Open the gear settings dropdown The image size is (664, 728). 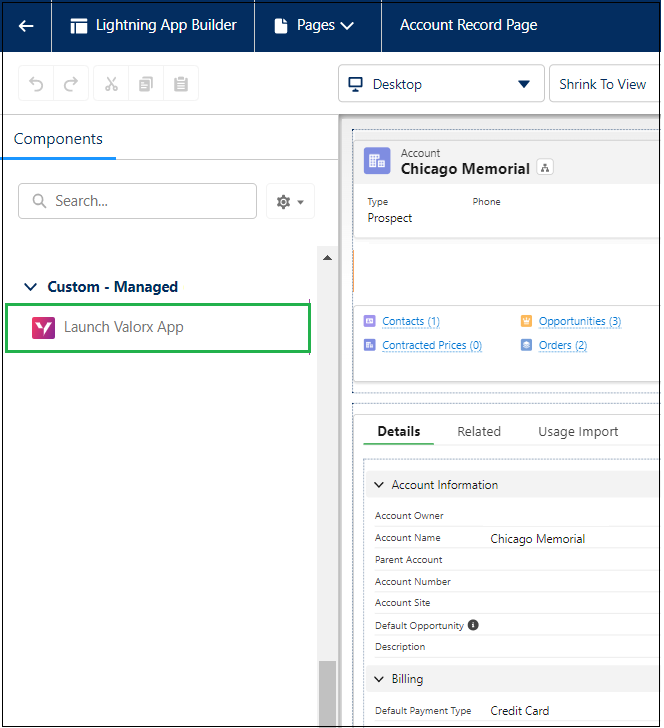[290, 202]
